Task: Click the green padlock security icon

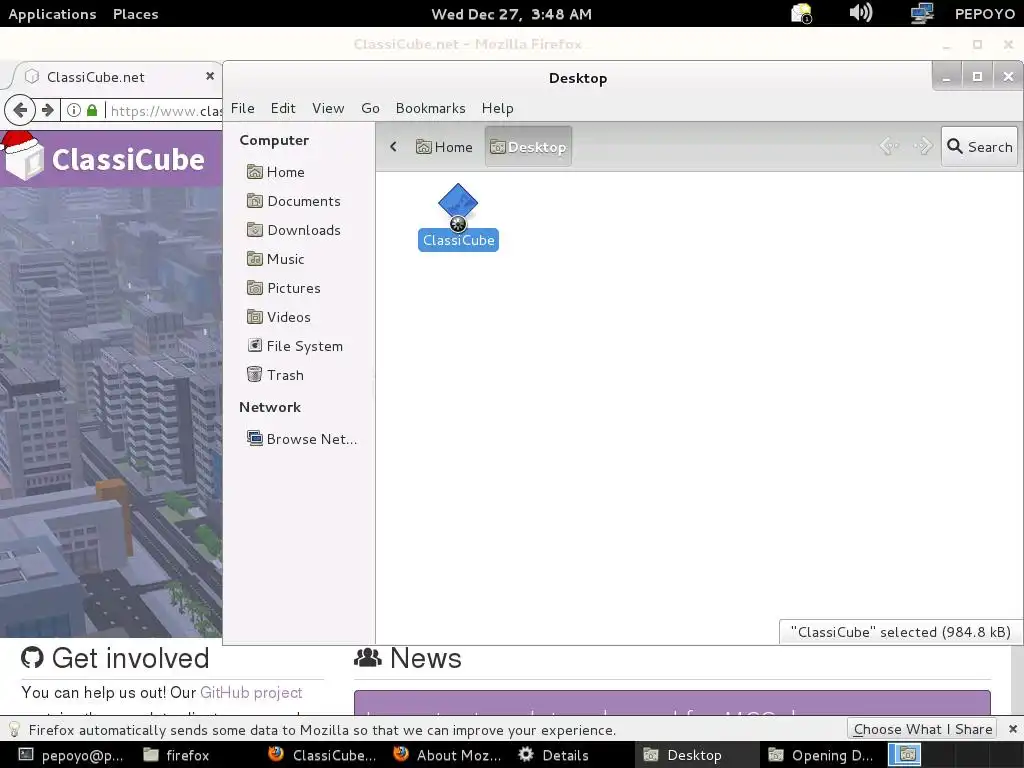Action: (x=92, y=110)
